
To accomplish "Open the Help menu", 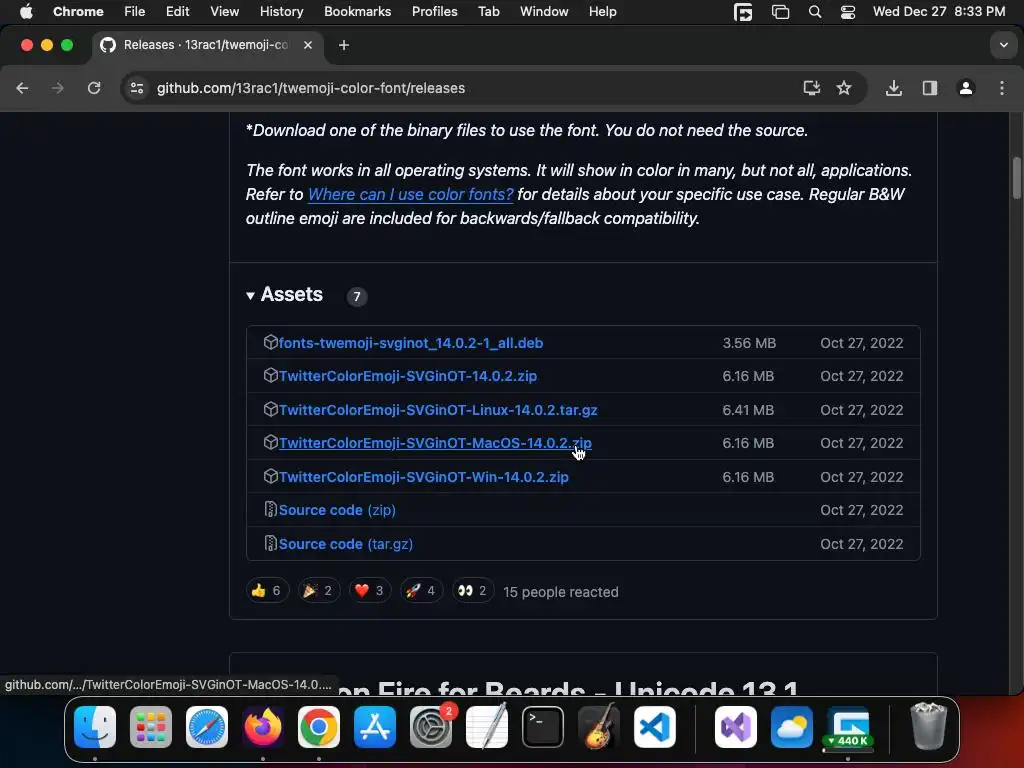I will pos(602,12).
